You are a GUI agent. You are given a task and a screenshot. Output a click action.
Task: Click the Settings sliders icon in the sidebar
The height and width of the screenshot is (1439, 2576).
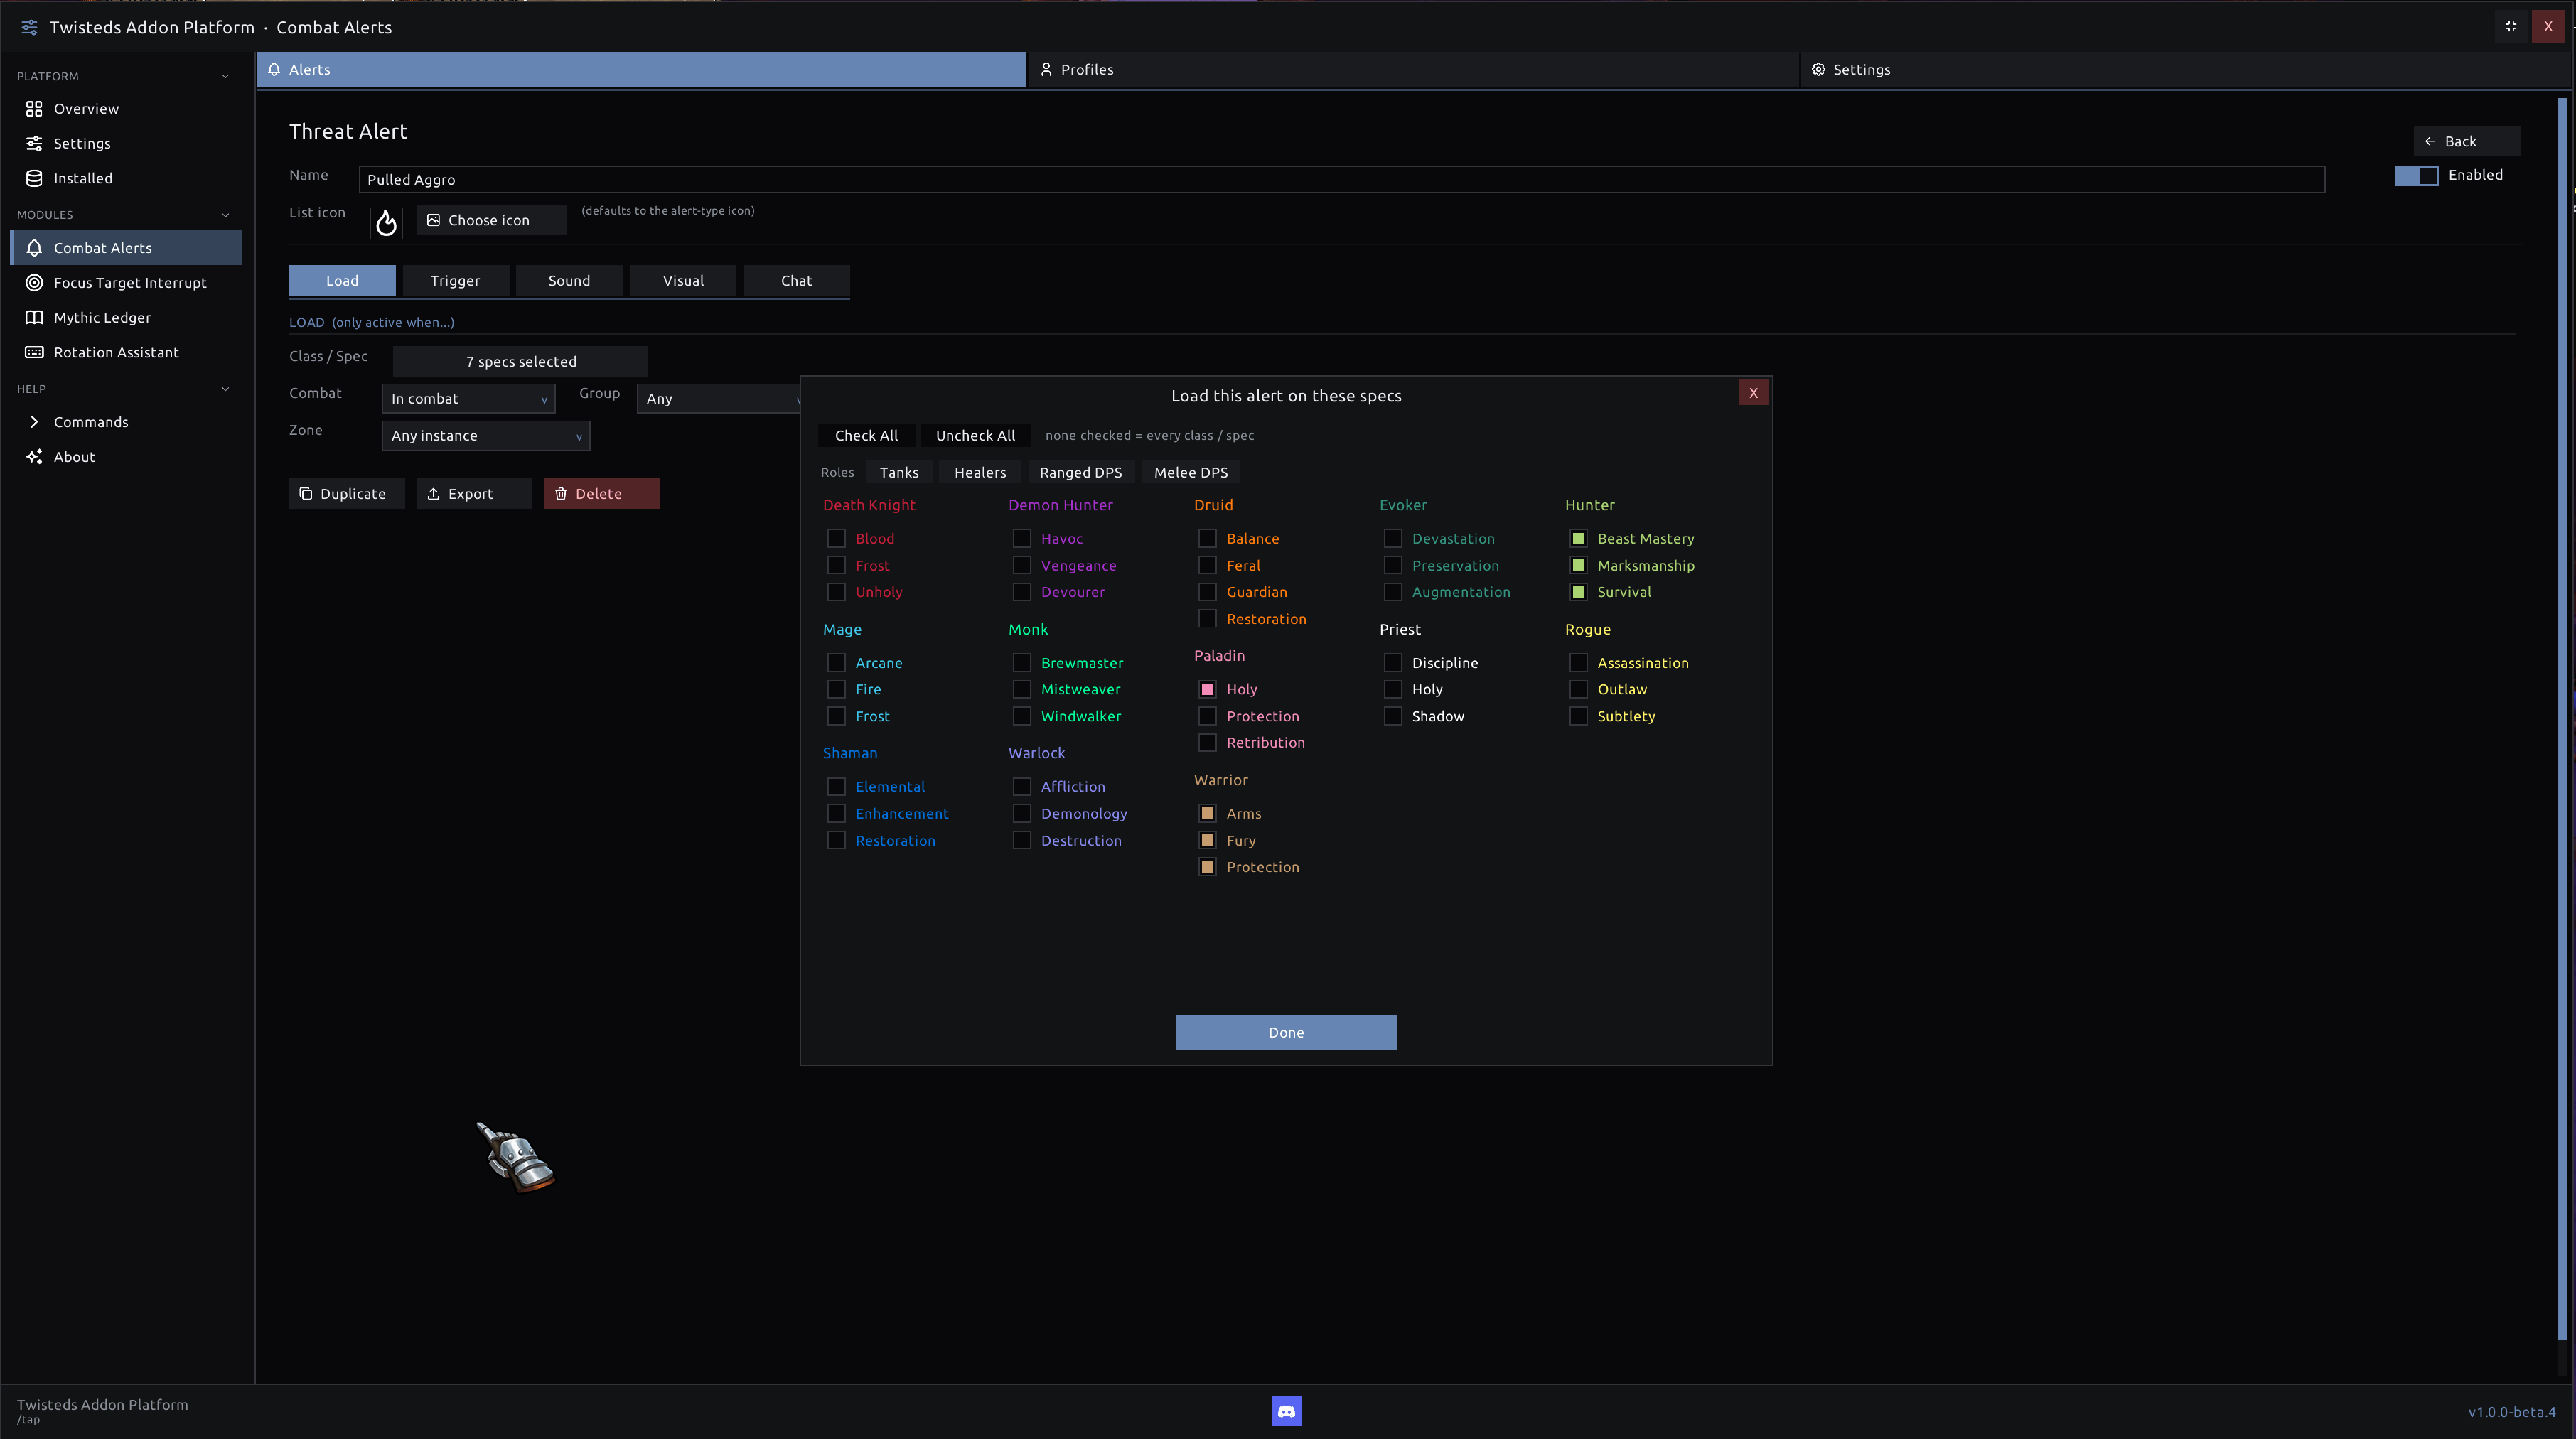tap(34, 143)
